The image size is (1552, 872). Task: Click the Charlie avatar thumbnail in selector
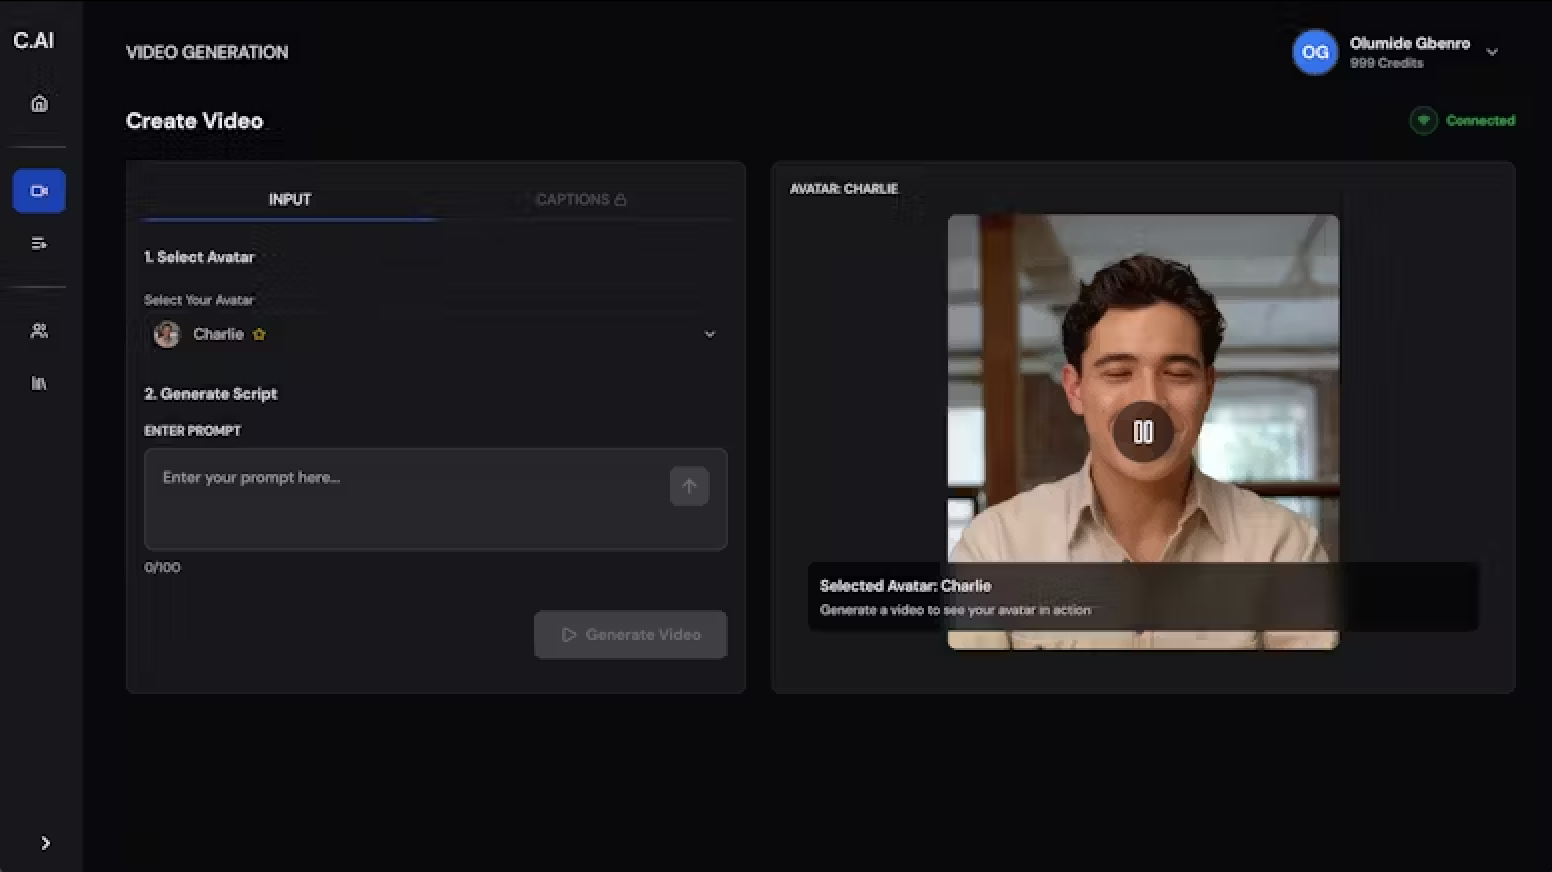[x=167, y=334]
